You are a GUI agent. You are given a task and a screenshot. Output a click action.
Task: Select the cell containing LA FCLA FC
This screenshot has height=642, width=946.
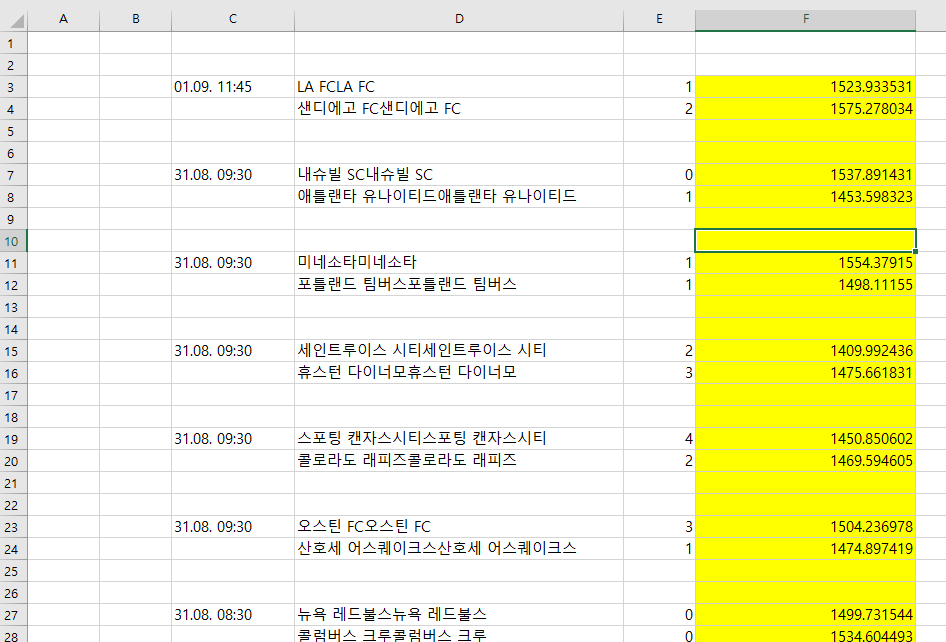click(x=459, y=87)
